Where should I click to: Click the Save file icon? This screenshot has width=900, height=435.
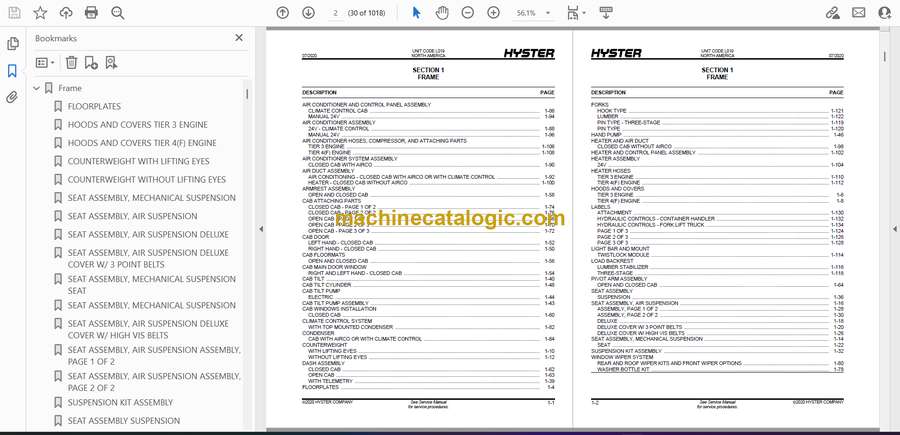click(x=14, y=13)
